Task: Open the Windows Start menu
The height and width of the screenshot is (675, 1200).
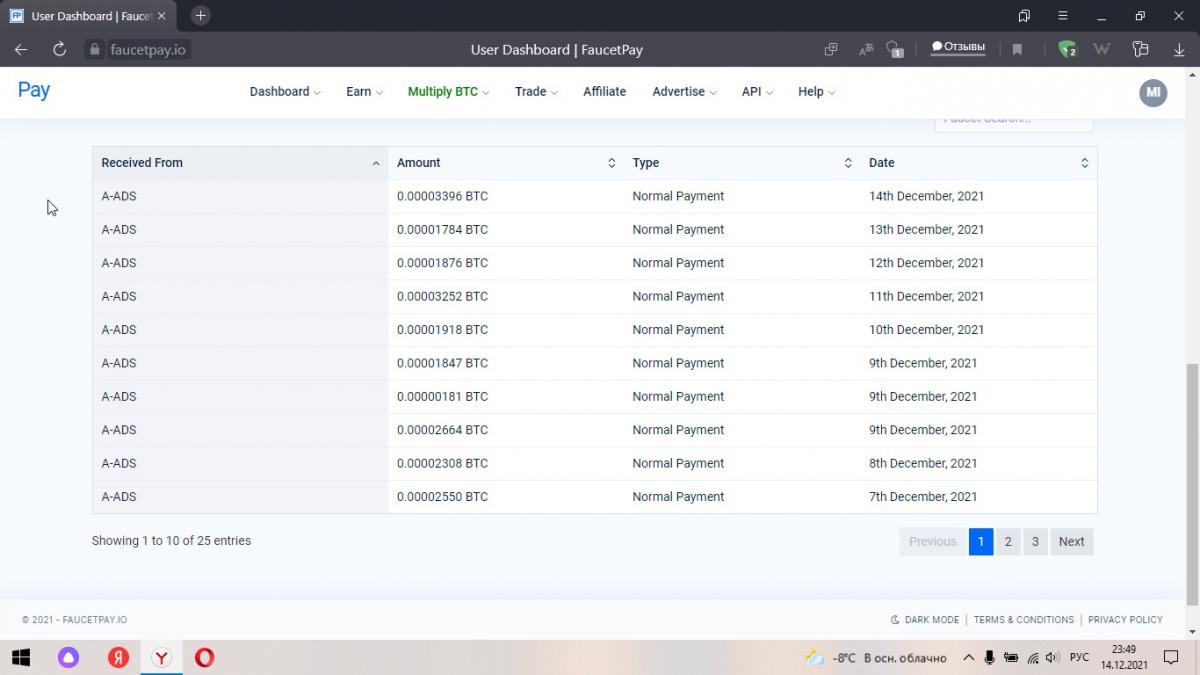Action: (x=20, y=658)
